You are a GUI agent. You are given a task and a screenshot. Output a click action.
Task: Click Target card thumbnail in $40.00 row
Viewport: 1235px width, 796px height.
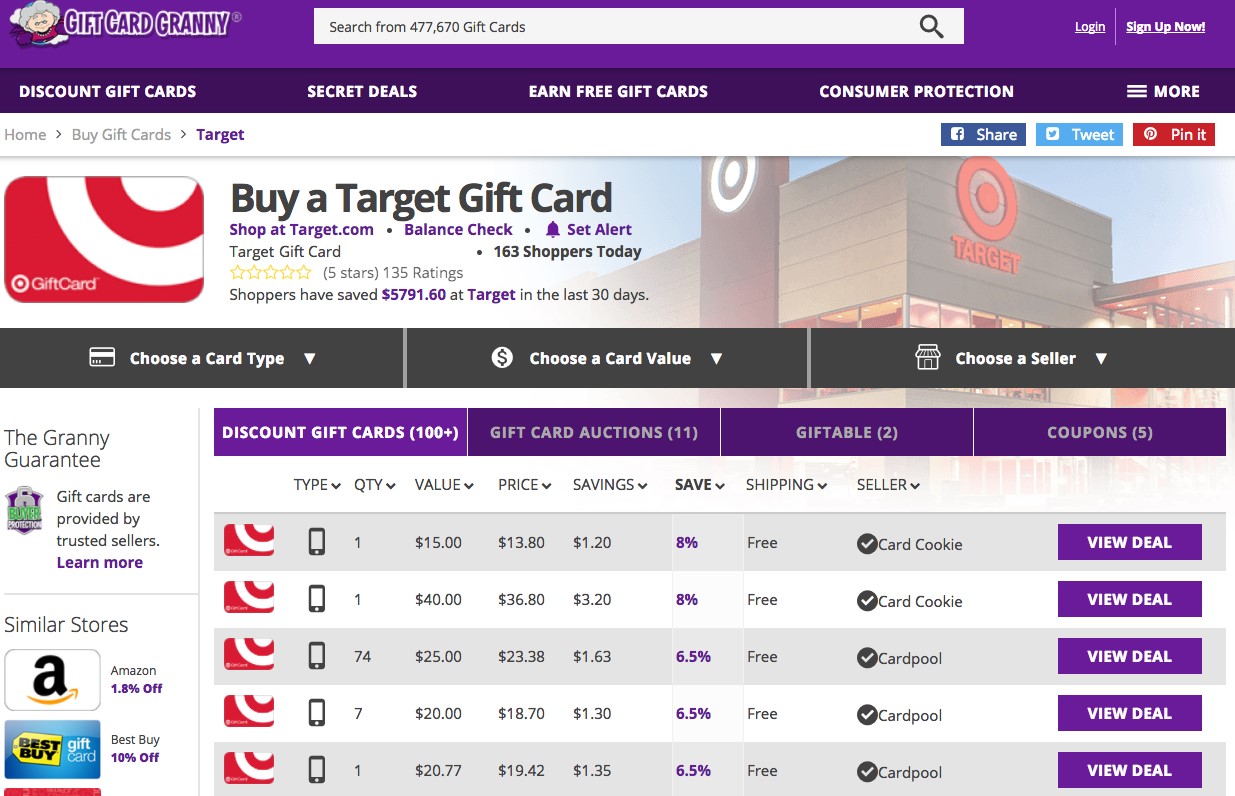pyautogui.click(x=249, y=598)
